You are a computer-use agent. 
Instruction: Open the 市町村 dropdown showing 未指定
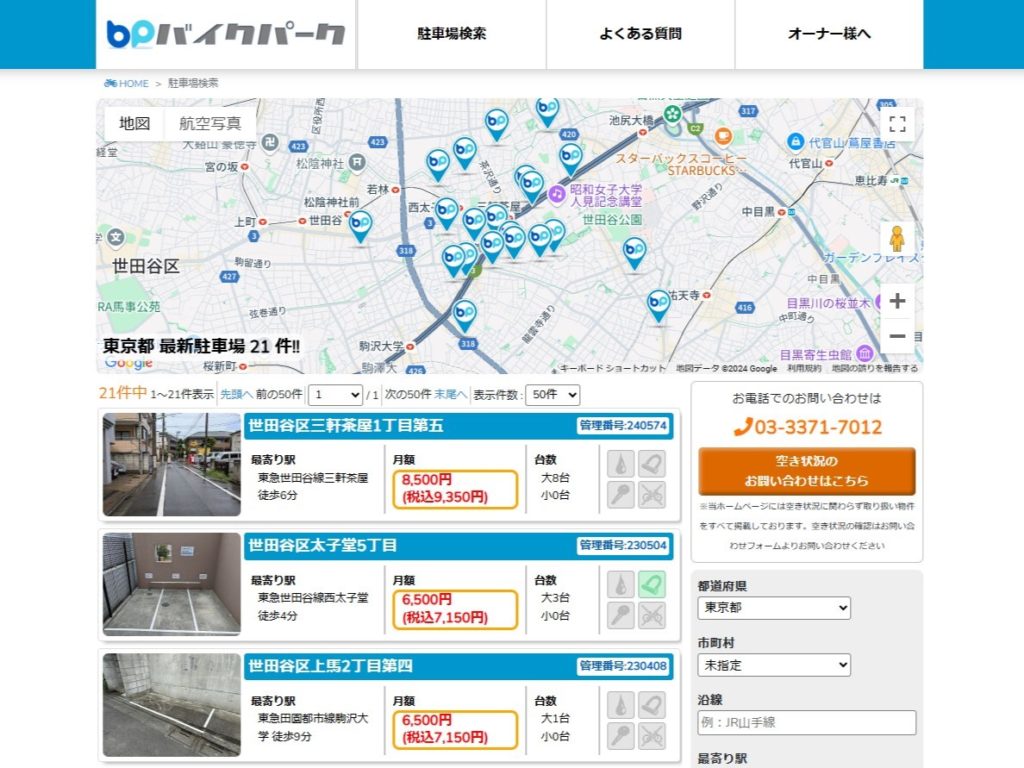tap(774, 665)
